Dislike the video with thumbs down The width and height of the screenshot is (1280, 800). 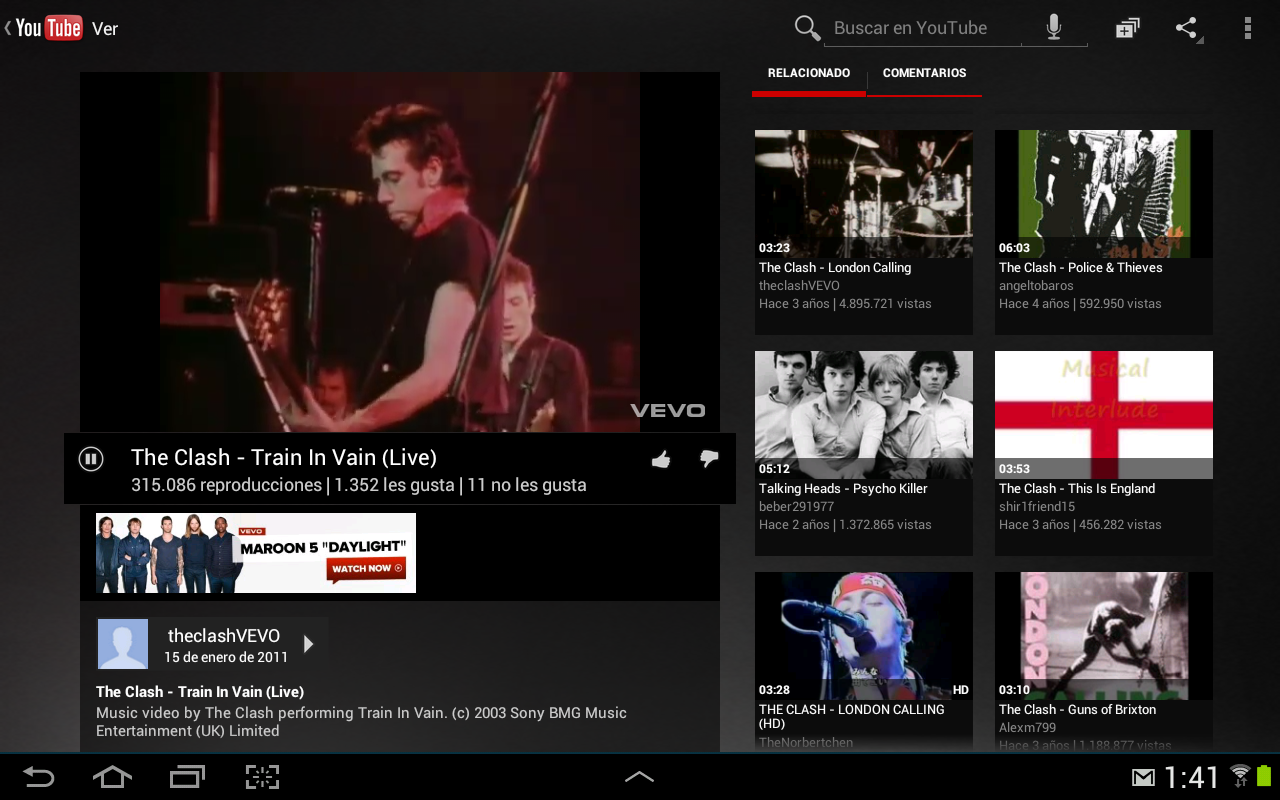tap(709, 459)
